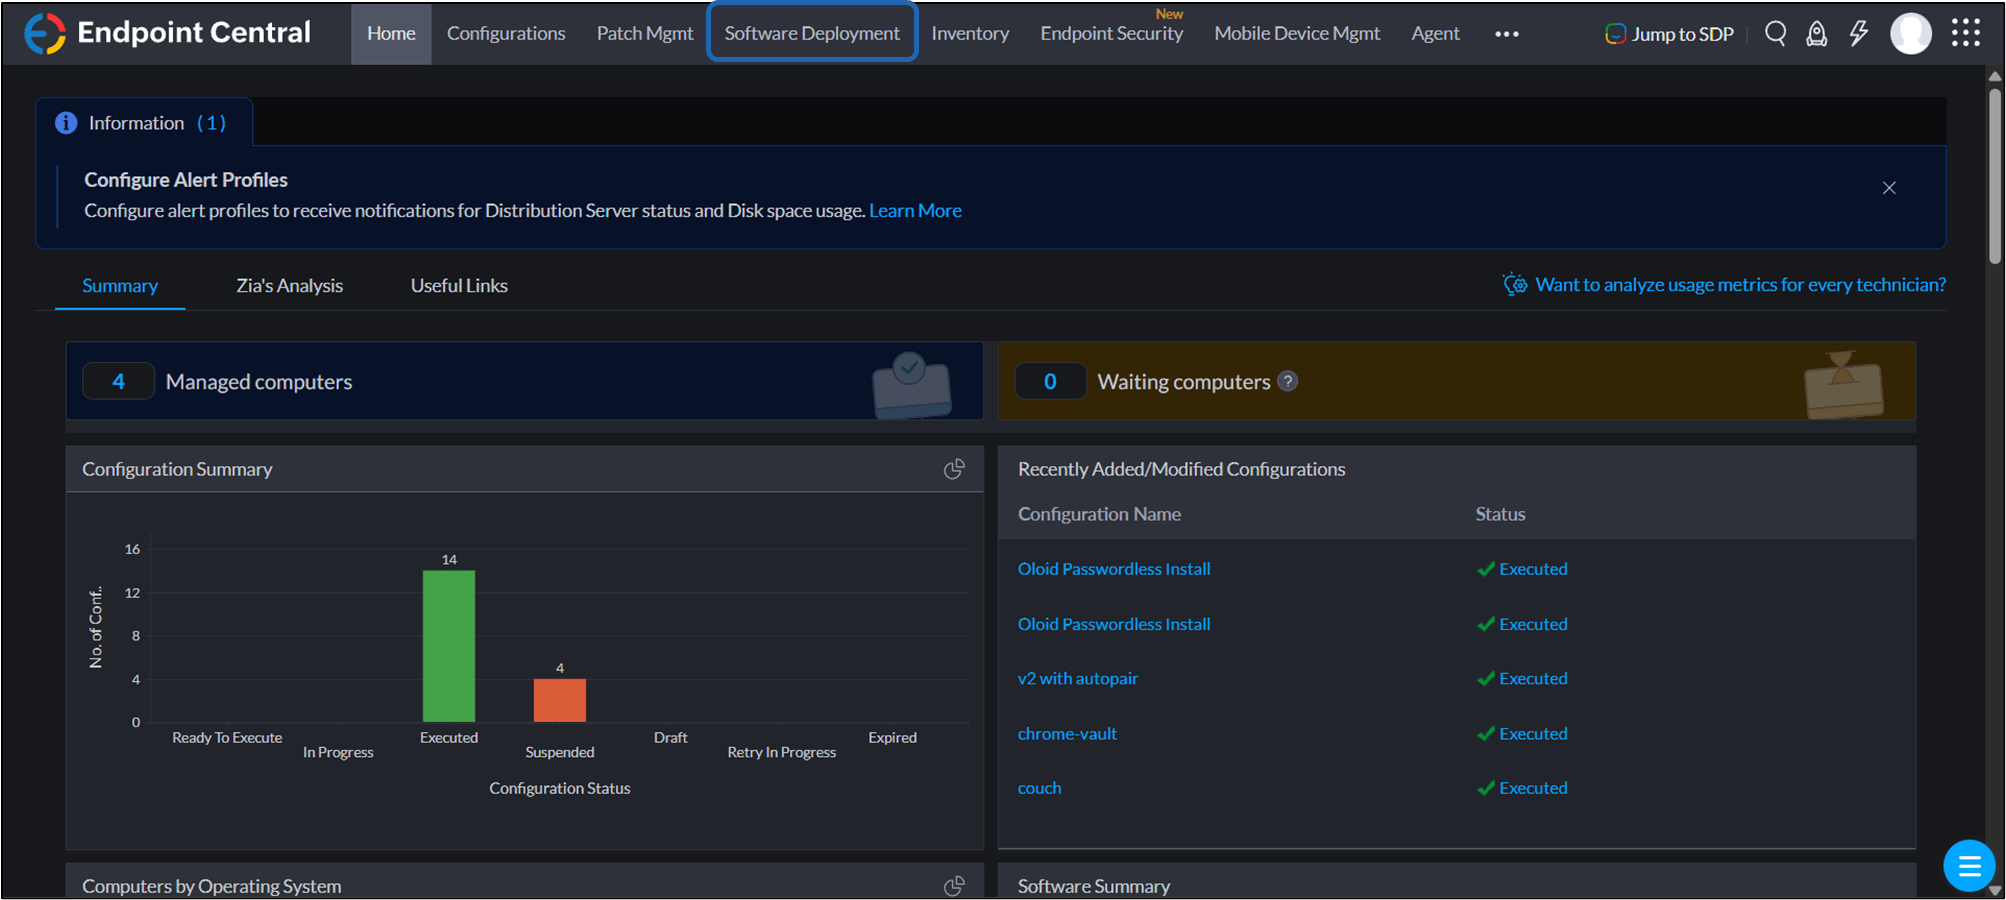This screenshot has width=2006, height=900.
Task: Open the user profile avatar
Action: point(1910,34)
